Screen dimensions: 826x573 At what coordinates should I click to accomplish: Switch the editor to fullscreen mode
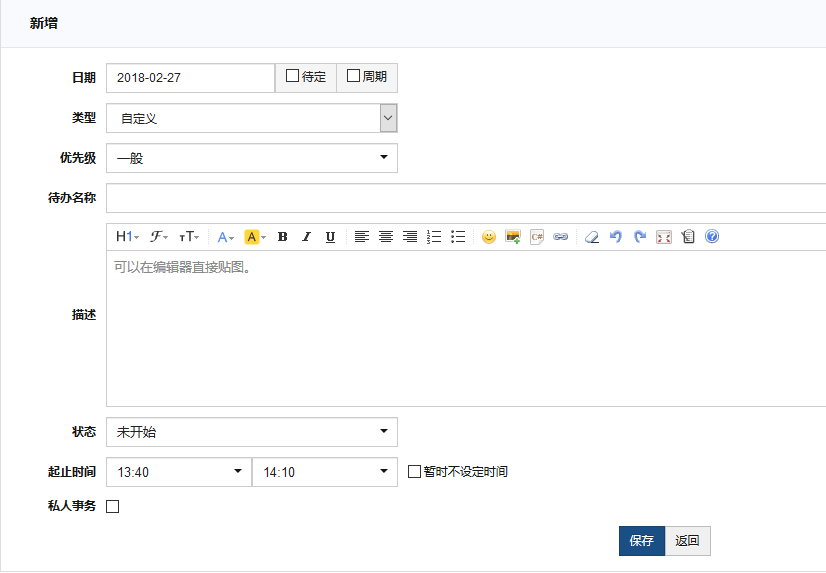tap(664, 237)
